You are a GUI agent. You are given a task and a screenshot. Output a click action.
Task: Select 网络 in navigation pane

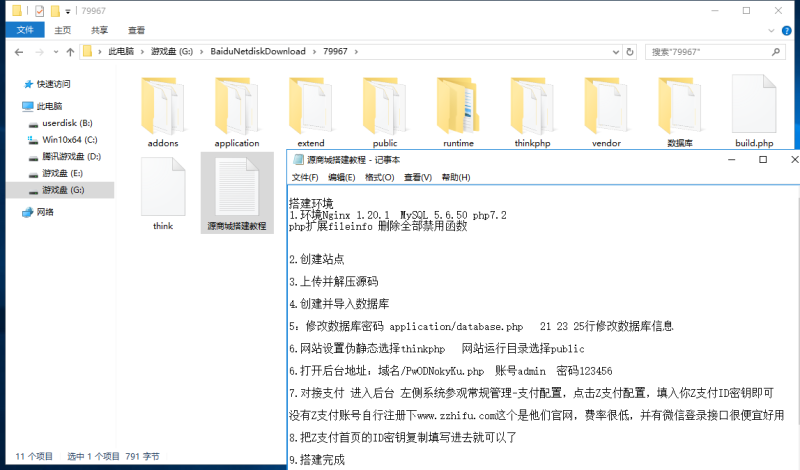click(x=44, y=212)
